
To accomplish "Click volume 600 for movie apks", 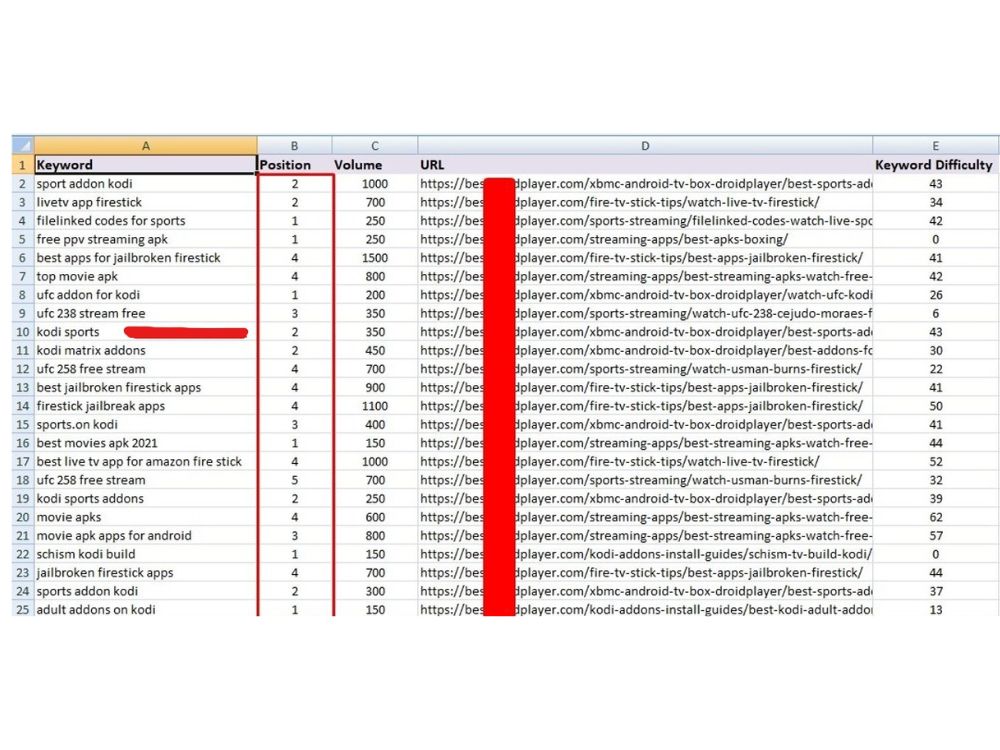I will 375,517.
